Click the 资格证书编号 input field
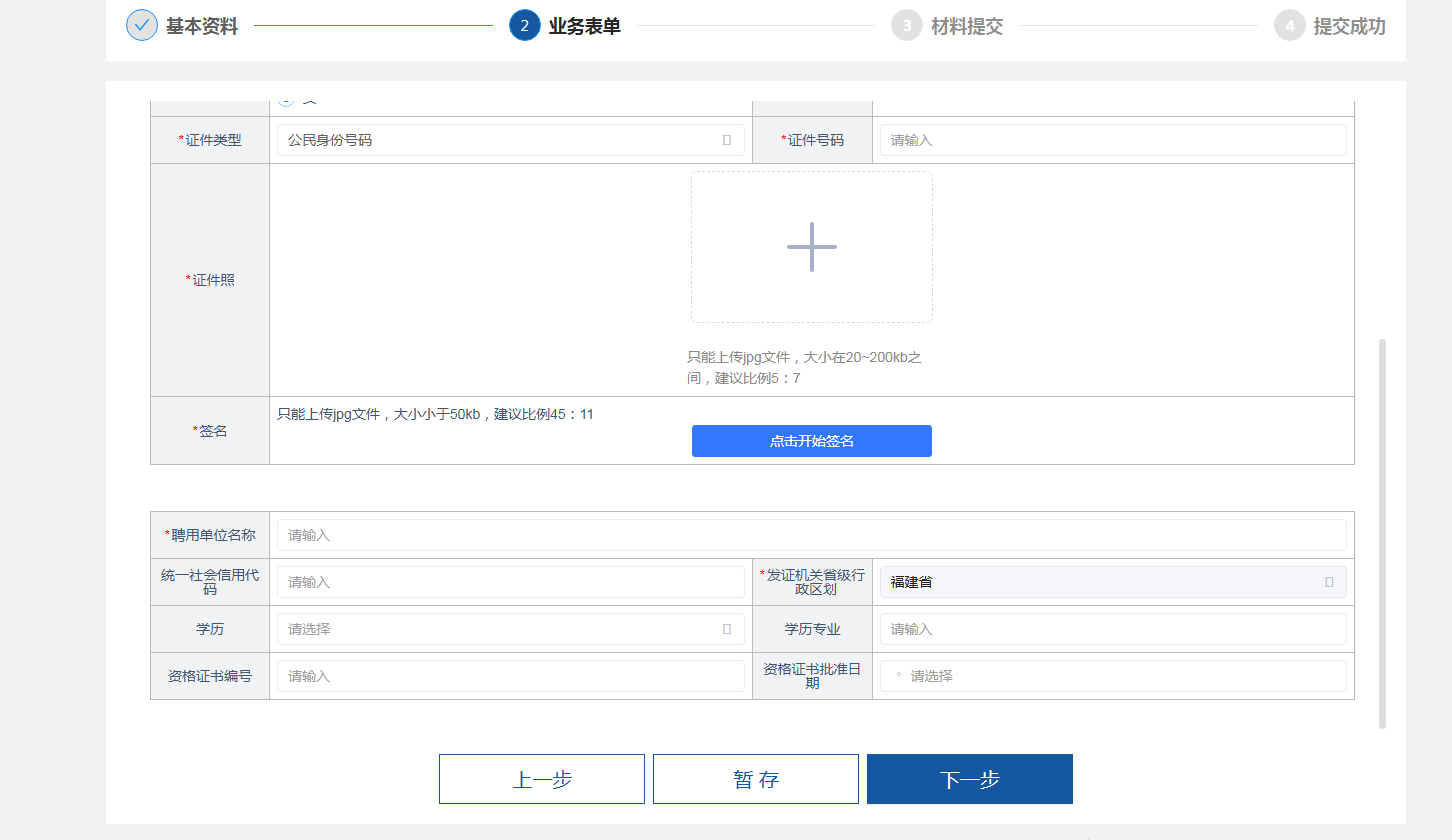The height and width of the screenshot is (840, 1452). pyautogui.click(x=510, y=676)
